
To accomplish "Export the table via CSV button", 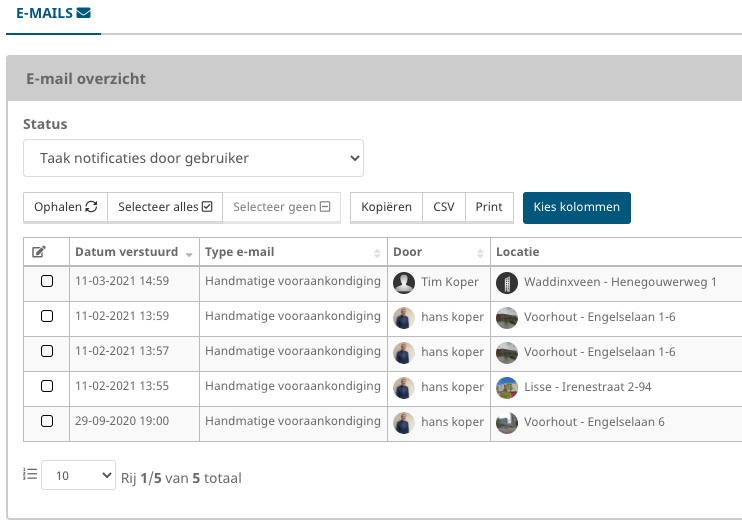I will [443, 207].
